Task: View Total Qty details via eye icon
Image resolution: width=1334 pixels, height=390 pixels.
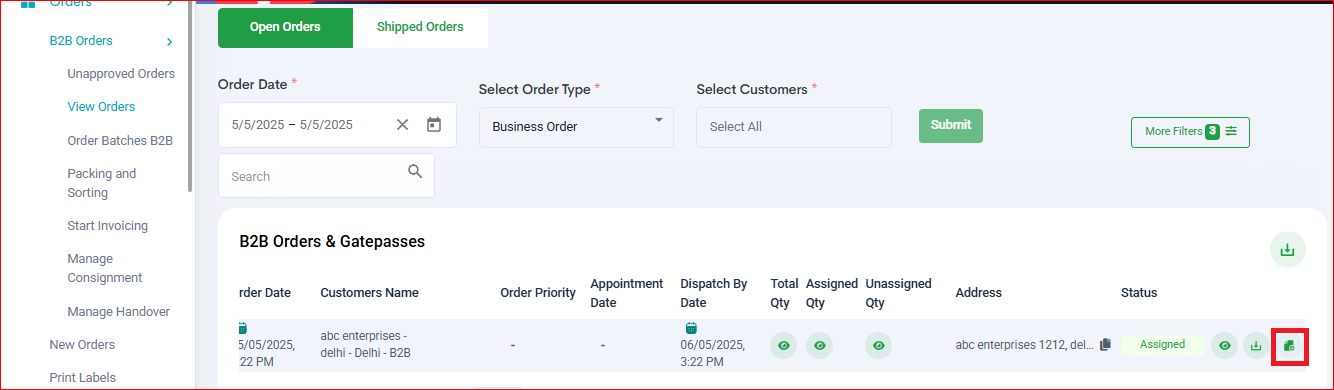Action: click(x=784, y=345)
